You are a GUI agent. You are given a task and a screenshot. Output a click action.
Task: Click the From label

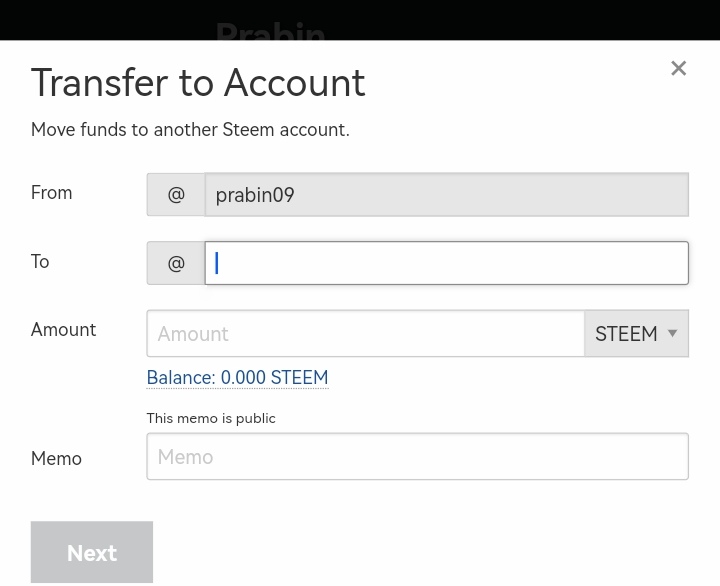[x=51, y=192]
